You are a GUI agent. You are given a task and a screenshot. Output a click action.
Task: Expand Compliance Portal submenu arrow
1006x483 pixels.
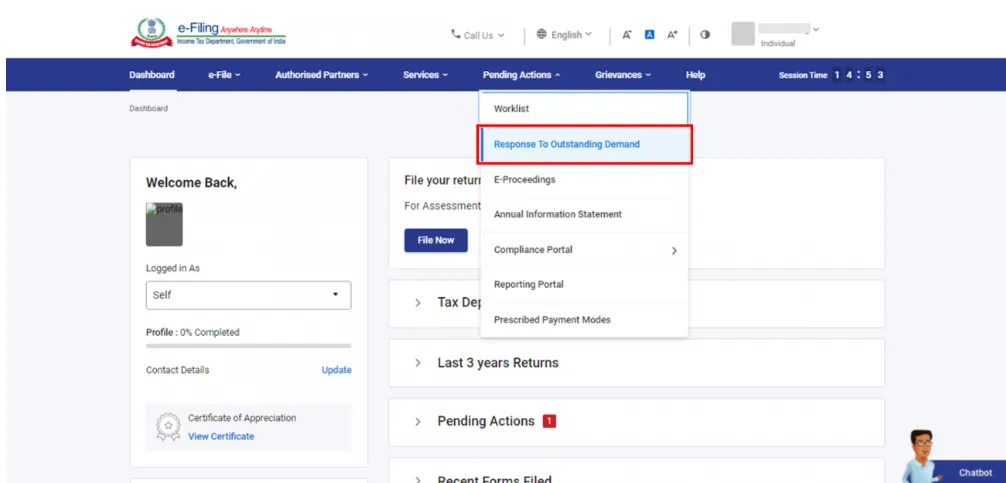674,251
